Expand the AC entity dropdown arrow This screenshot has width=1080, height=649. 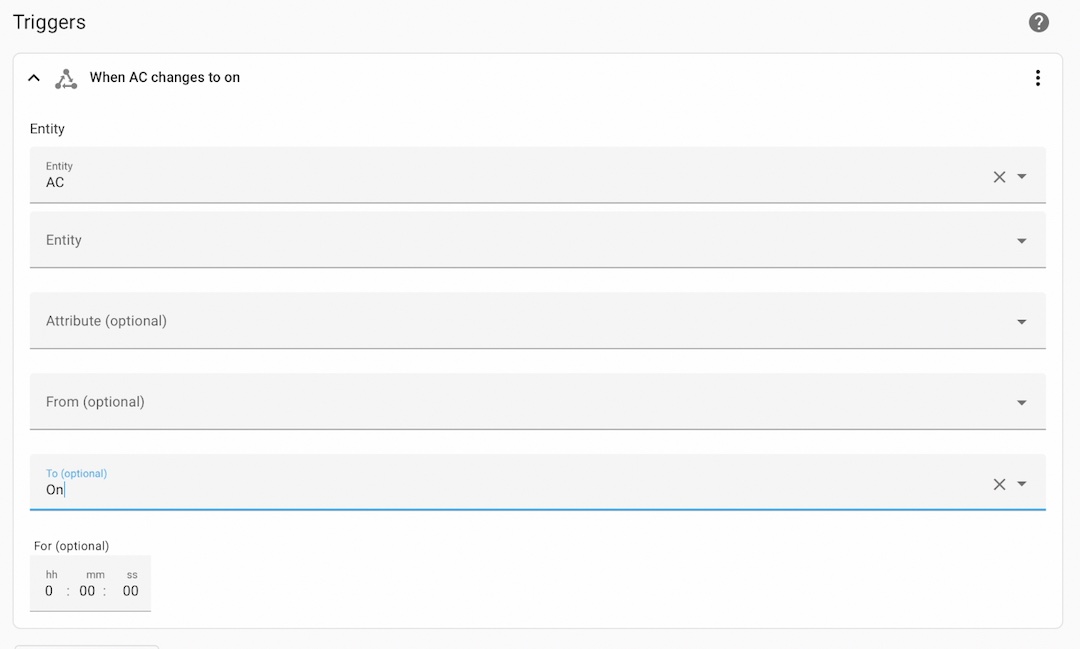(1021, 176)
